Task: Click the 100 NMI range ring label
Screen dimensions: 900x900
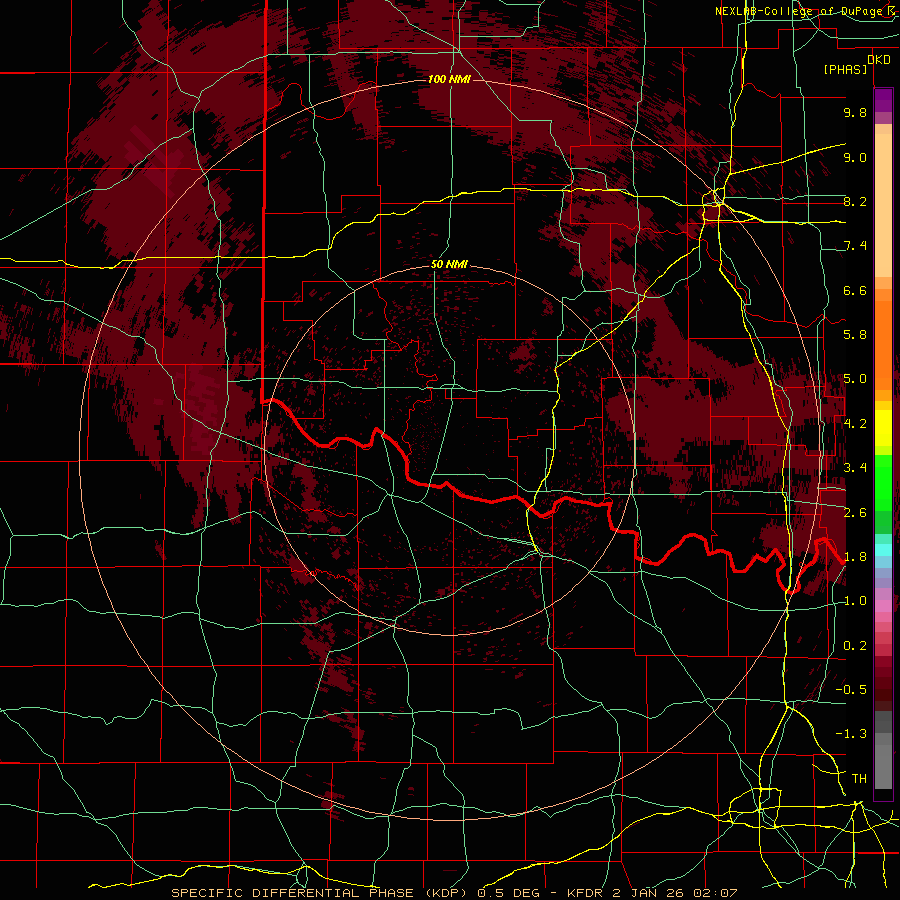Action: coord(449,79)
